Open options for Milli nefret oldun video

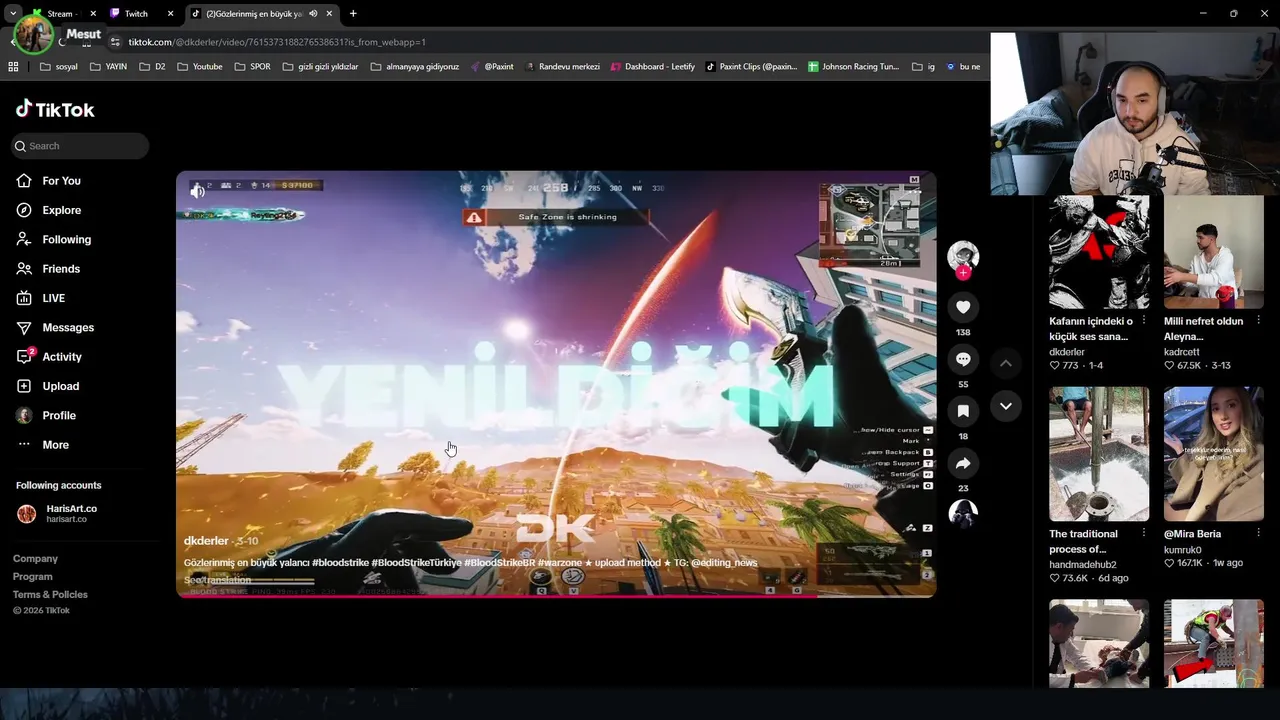(1258, 321)
